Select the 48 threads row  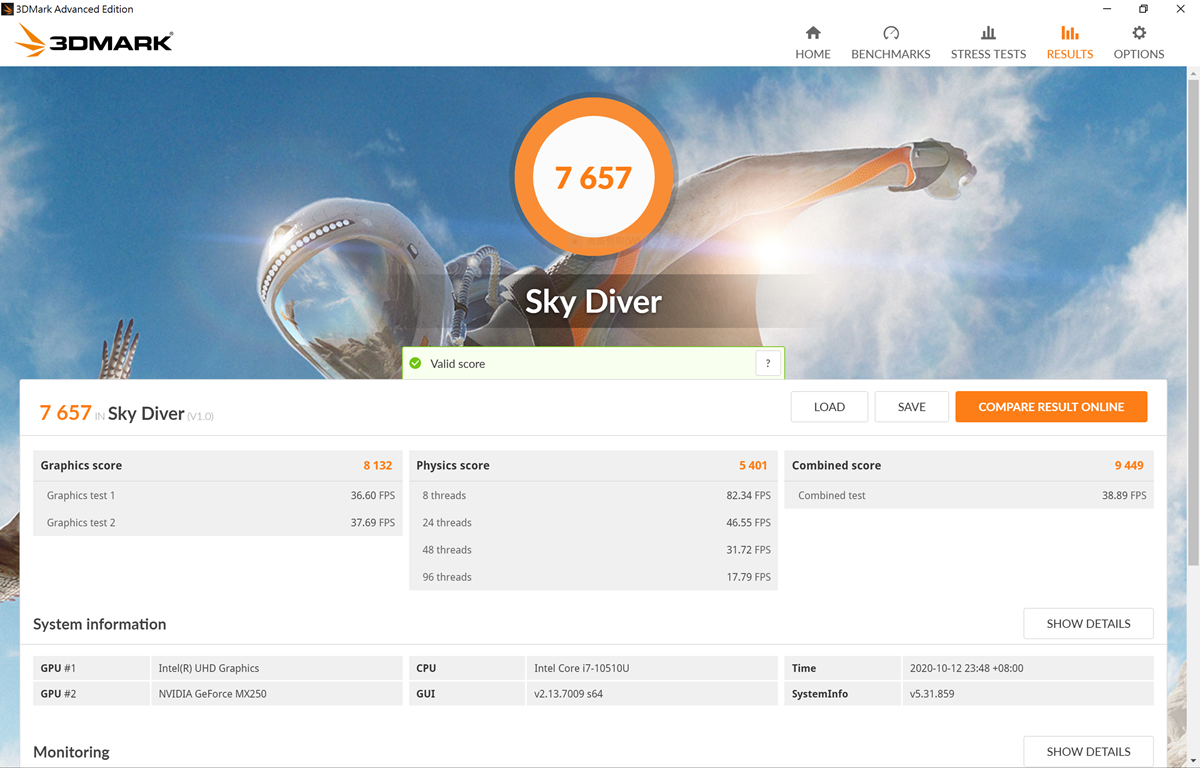click(593, 550)
